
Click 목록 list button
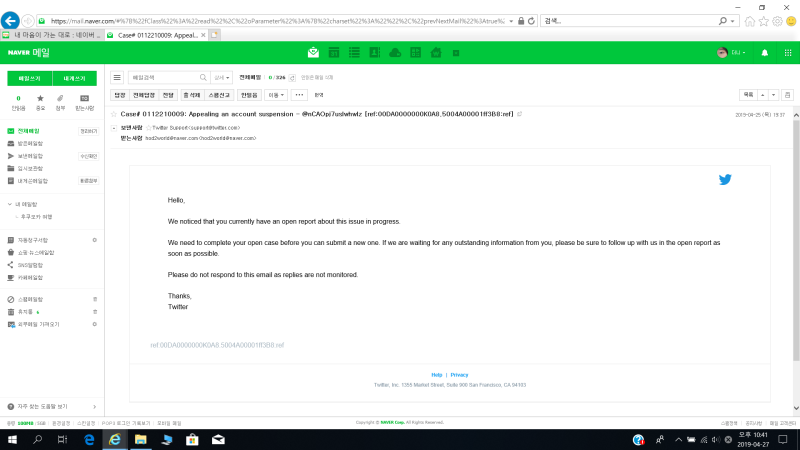click(x=748, y=95)
